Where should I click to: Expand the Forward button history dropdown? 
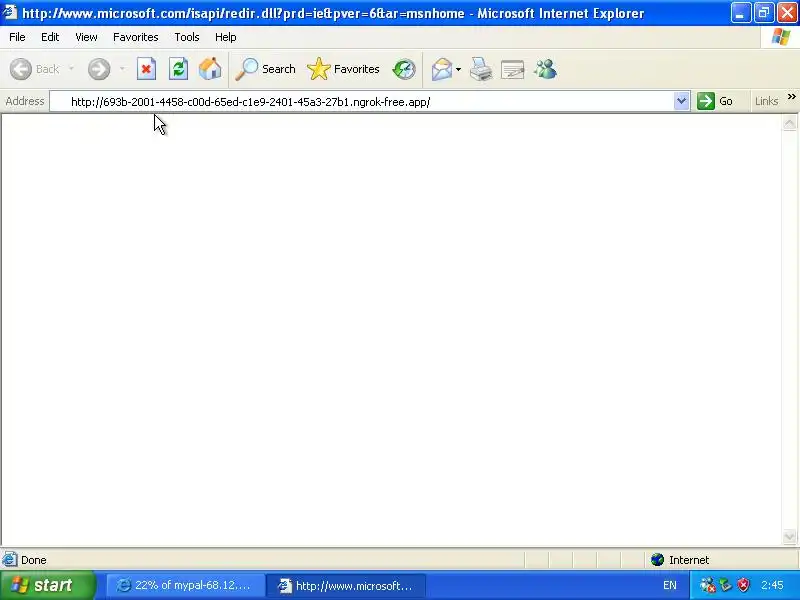point(122,69)
